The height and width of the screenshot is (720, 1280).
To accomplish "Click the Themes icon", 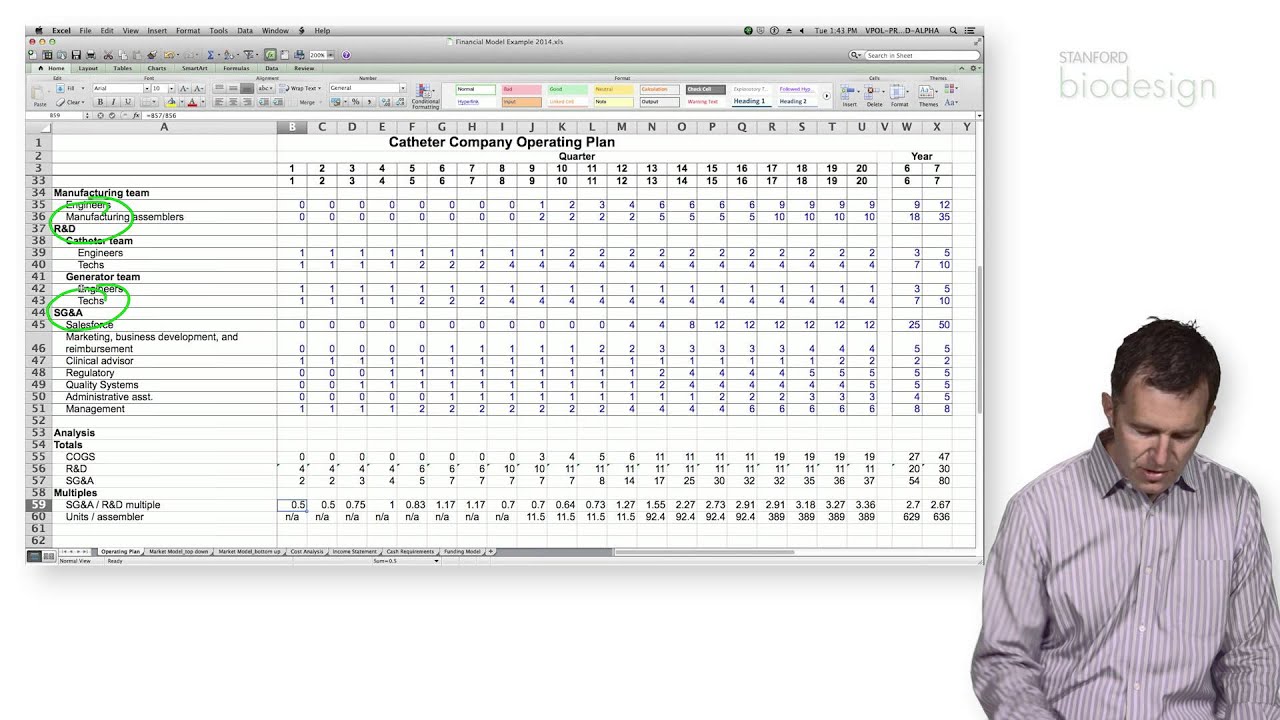I will click(928, 93).
